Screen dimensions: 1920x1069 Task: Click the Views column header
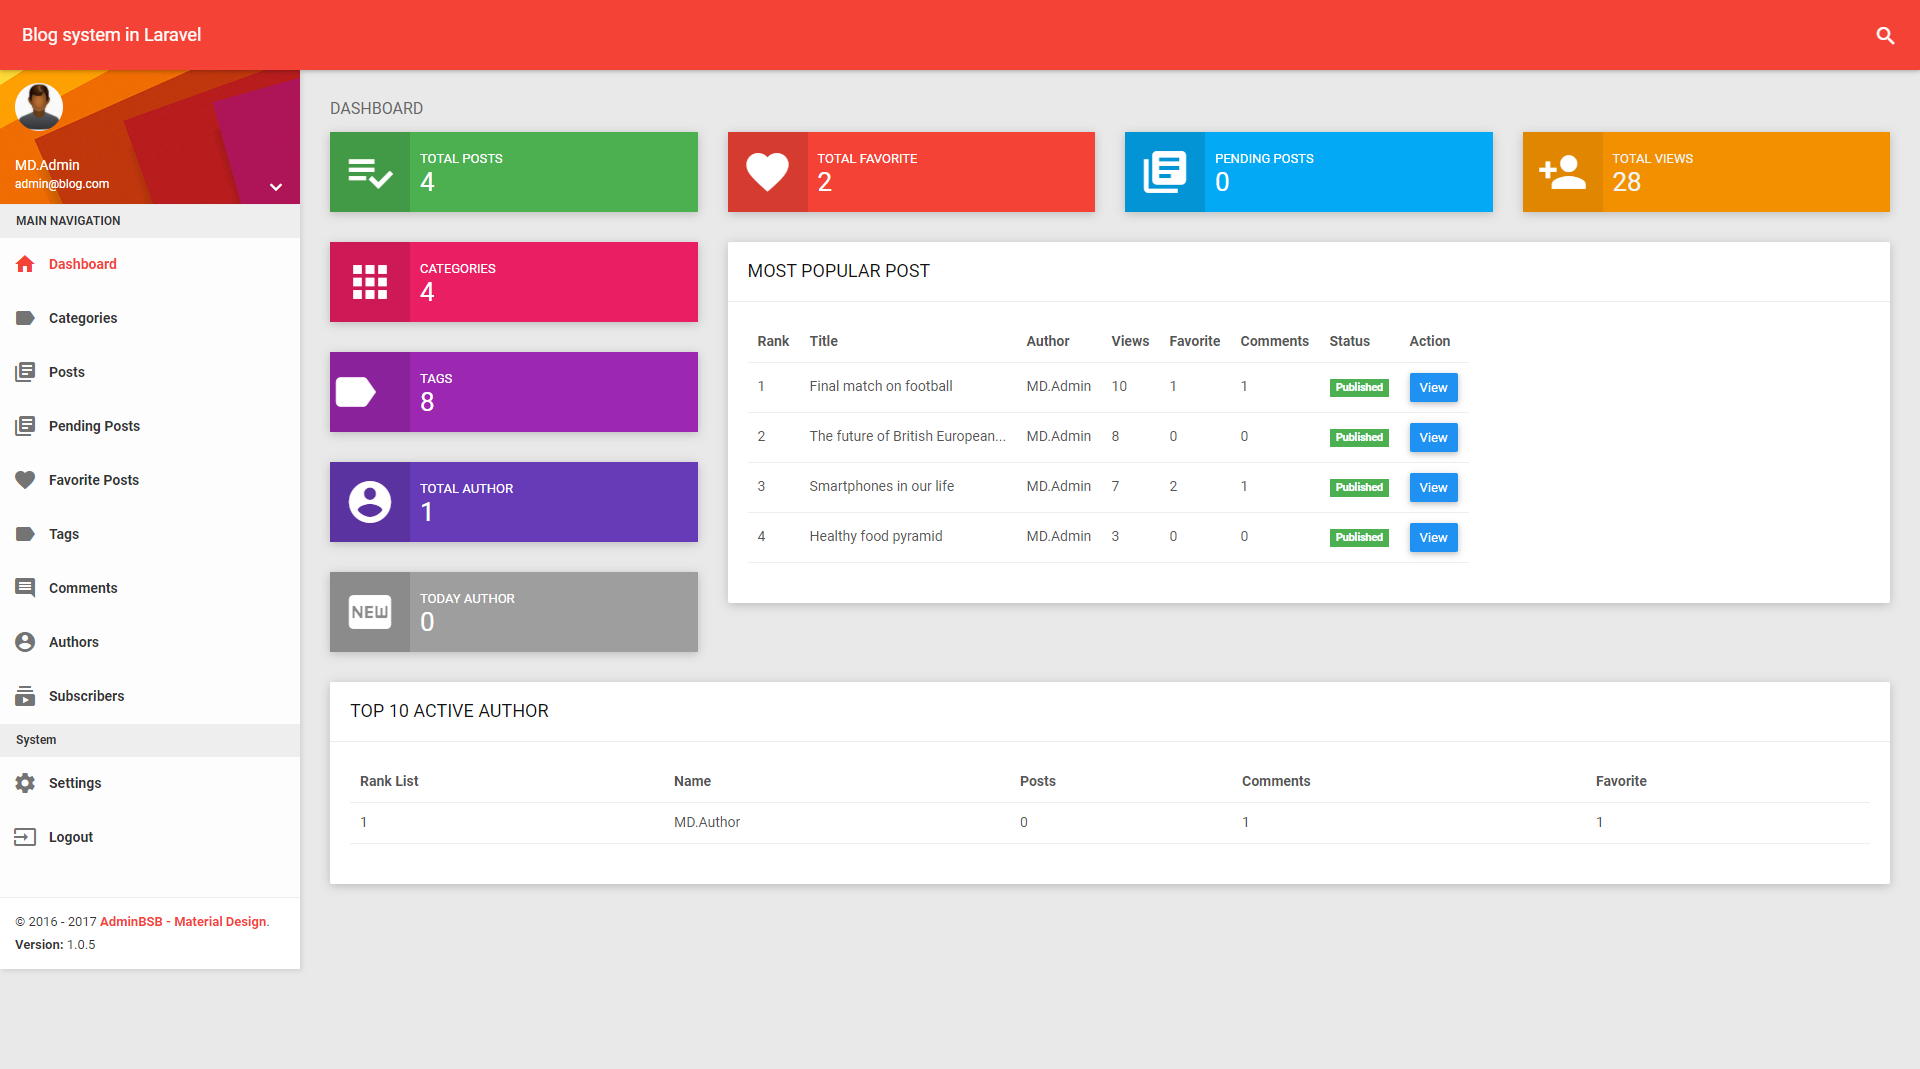[x=1130, y=341]
